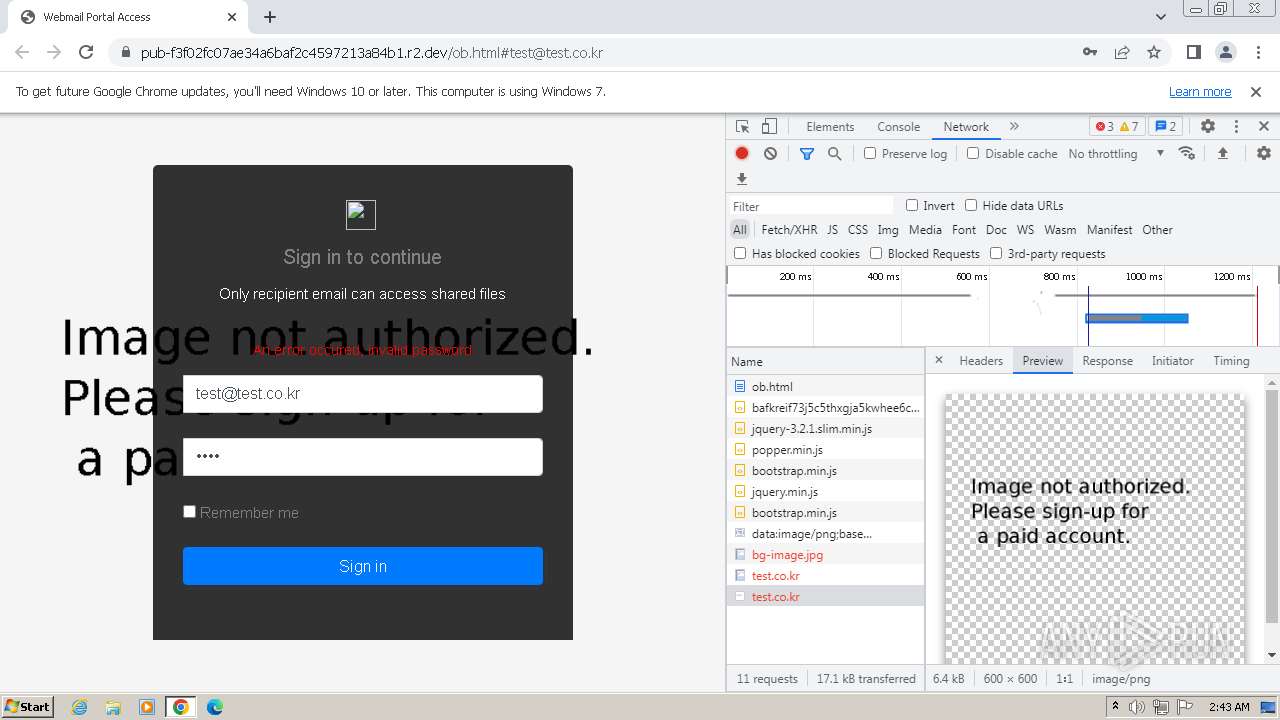Open DevTools settings gear
This screenshot has height=720, width=1280.
[1208, 127]
